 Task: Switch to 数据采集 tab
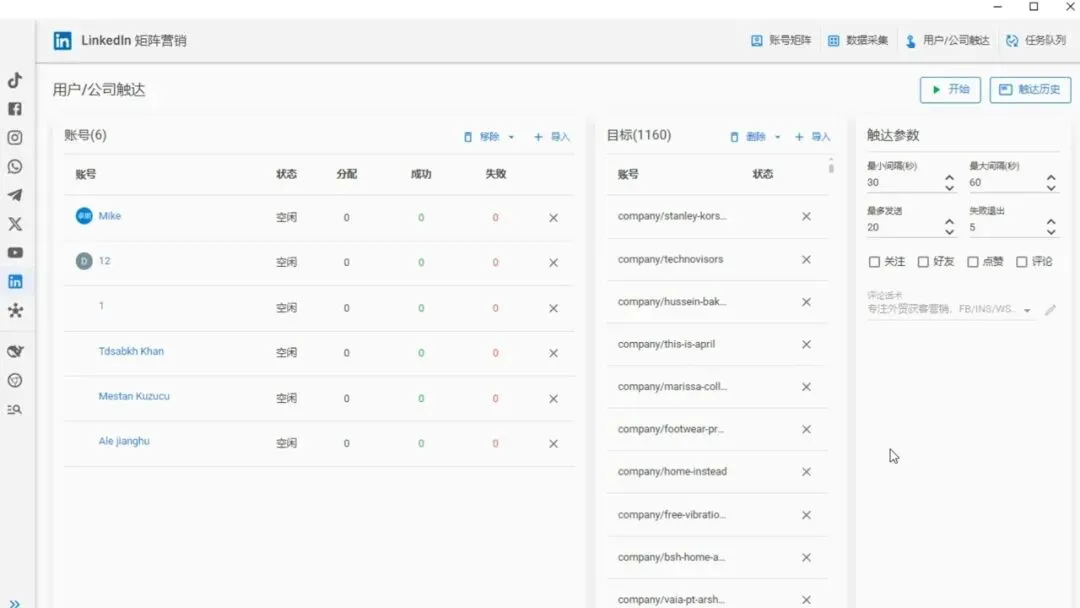point(858,41)
